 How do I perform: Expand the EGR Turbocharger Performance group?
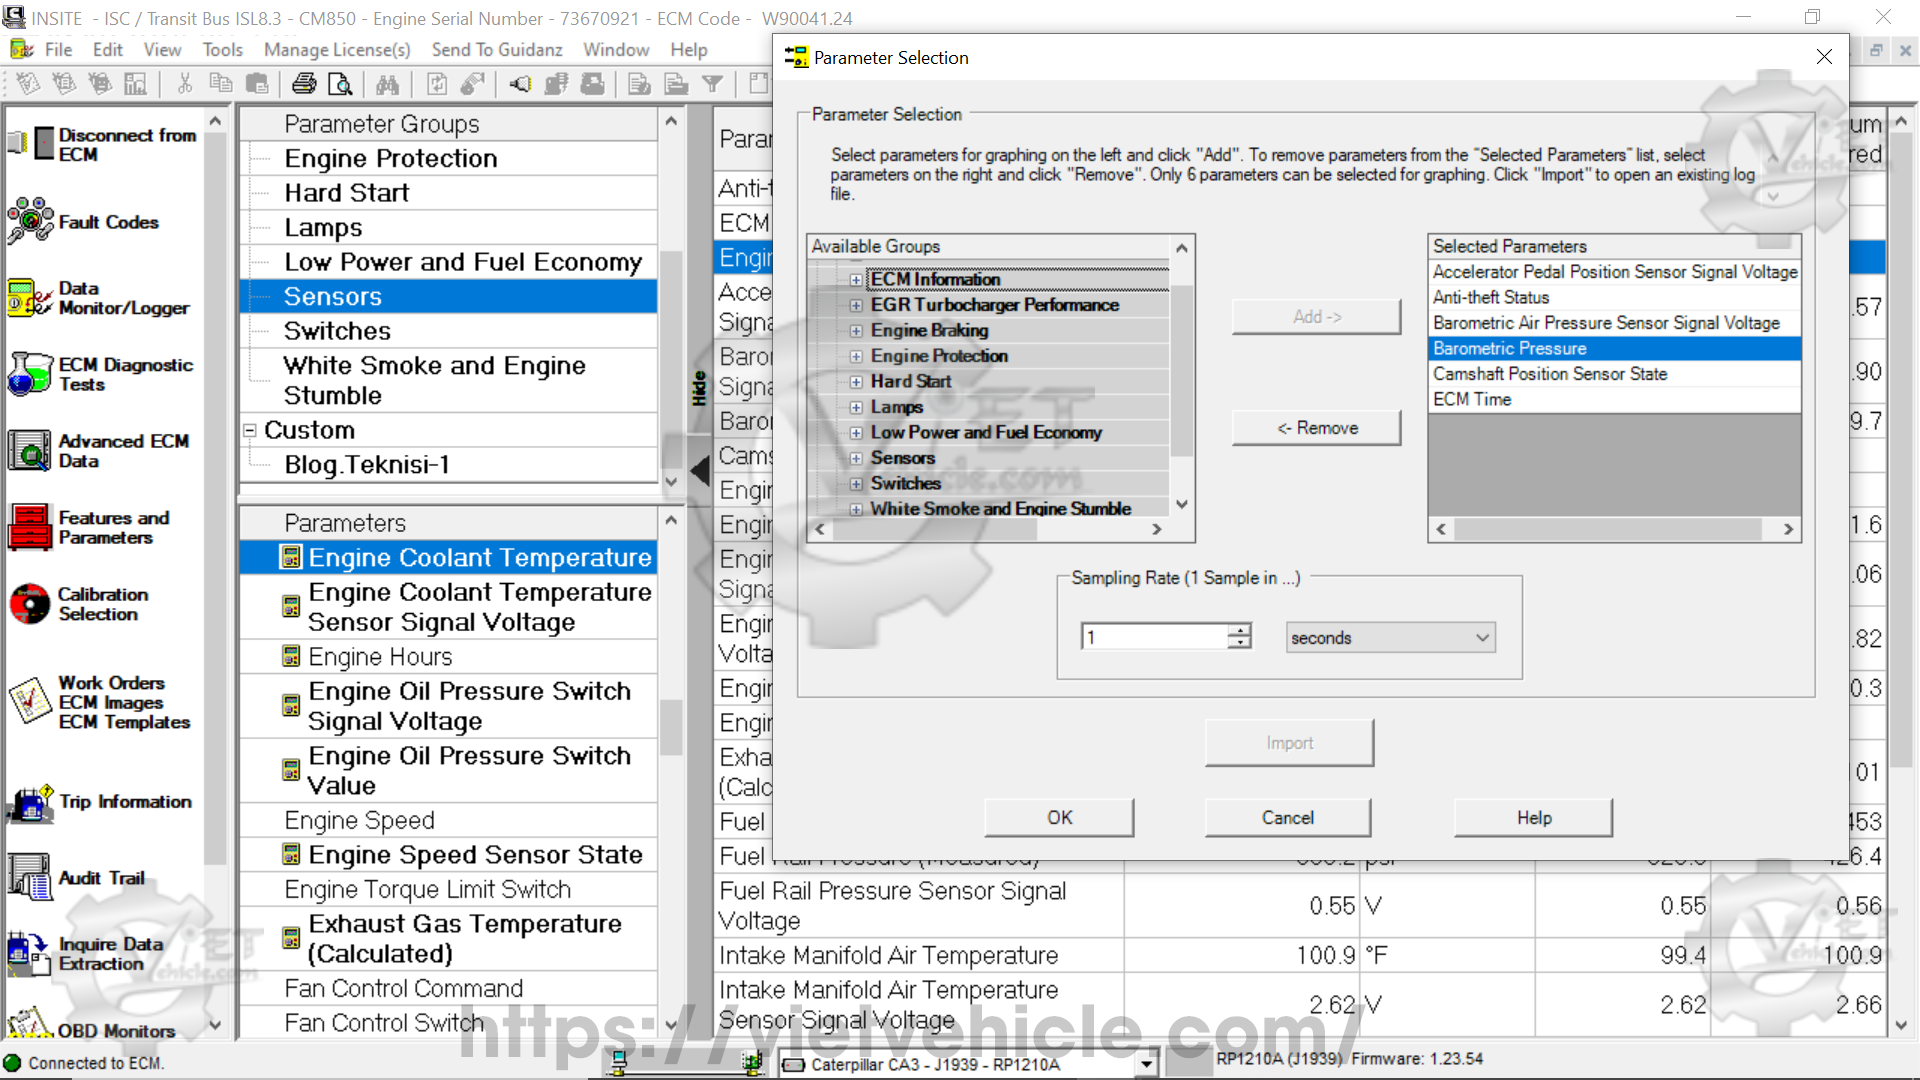tap(856, 305)
